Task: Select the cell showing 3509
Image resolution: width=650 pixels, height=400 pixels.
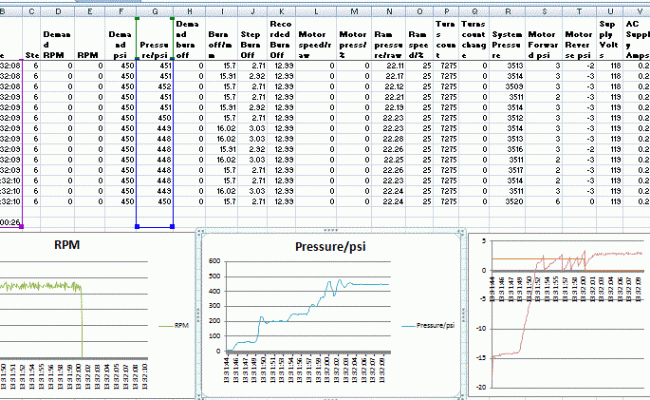Action: pos(507,87)
